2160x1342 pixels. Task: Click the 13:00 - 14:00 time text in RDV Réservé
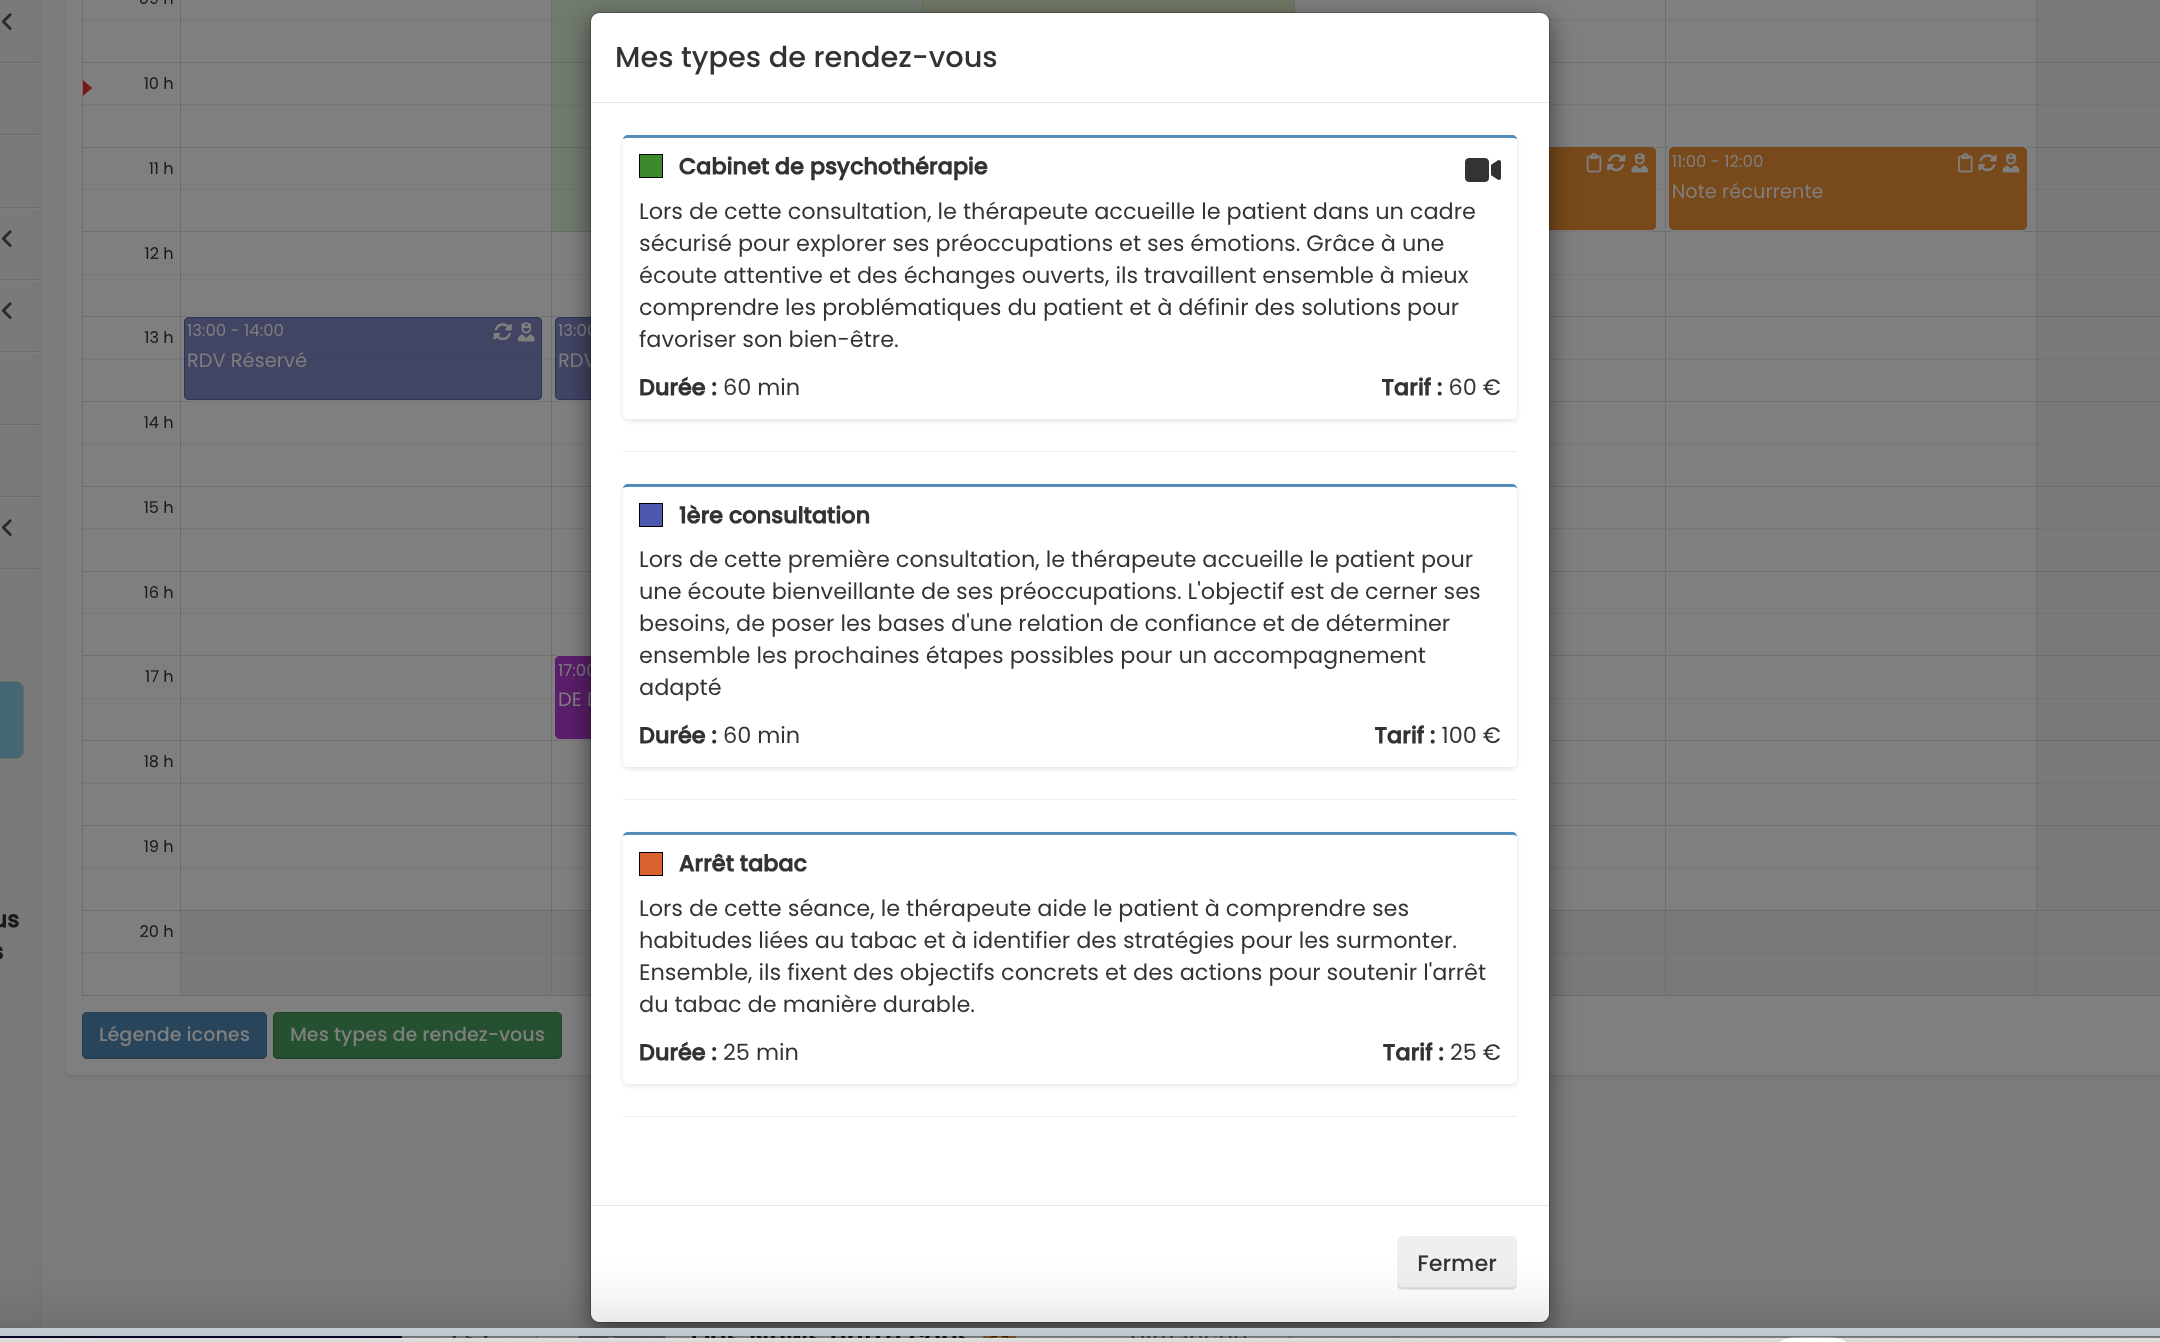pyautogui.click(x=235, y=330)
